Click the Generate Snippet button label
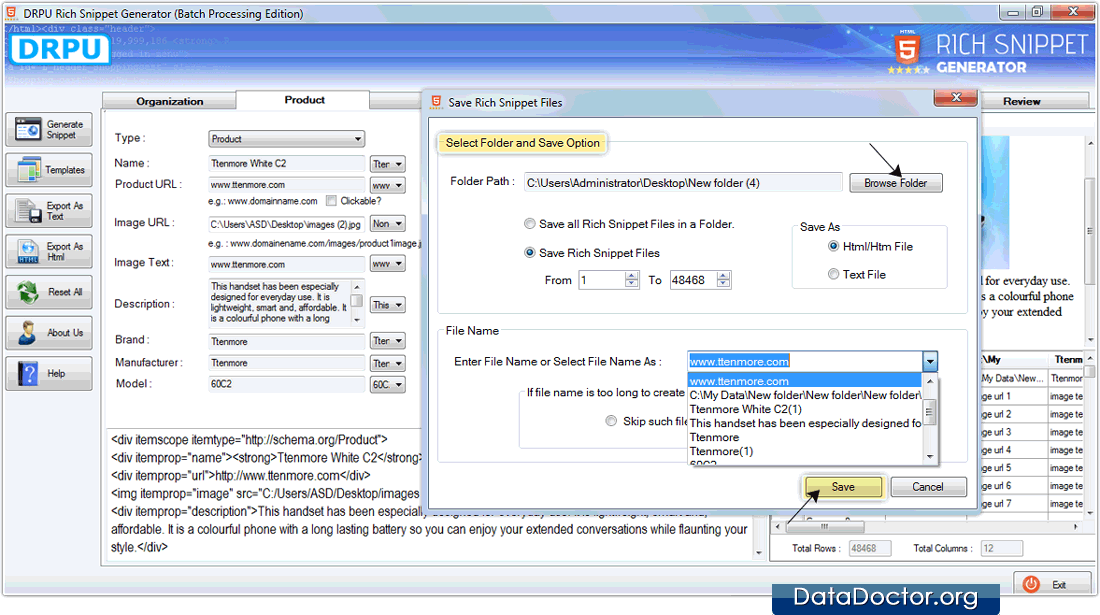Image resolution: width=1100 pixels, height=615 pixels. tap(65, 130)
